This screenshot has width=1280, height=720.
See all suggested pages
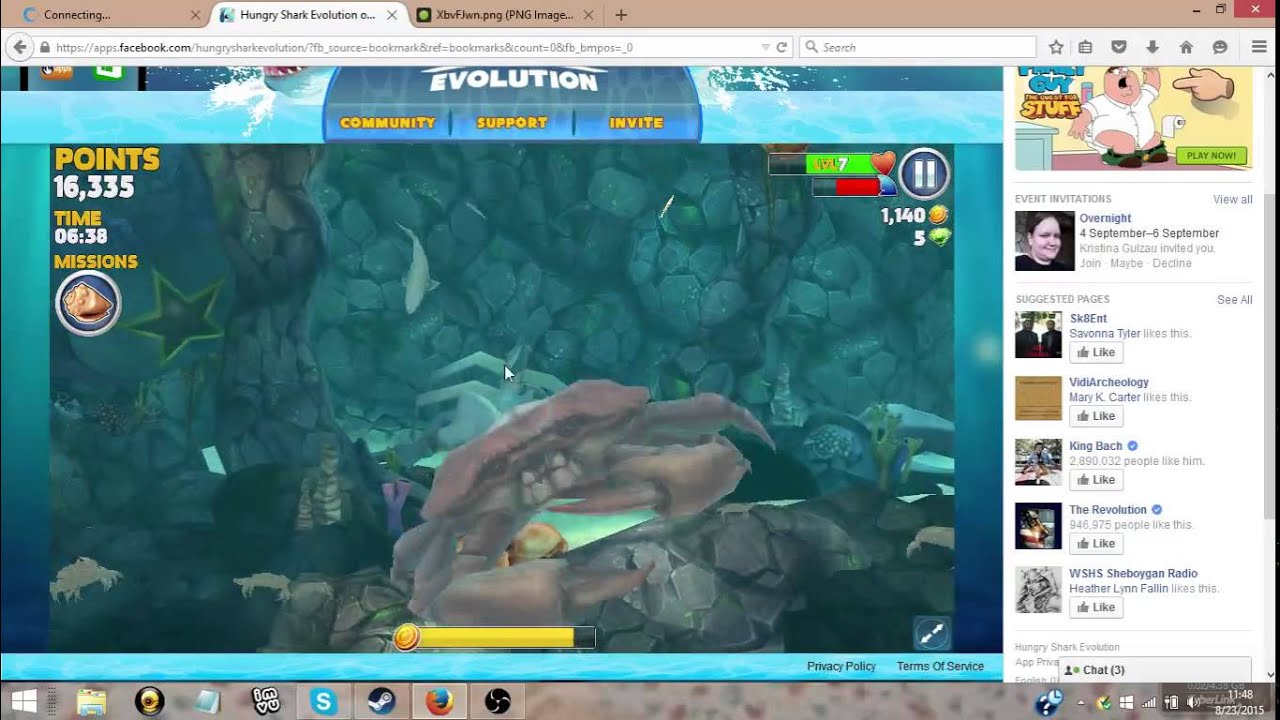point(1234,299)
